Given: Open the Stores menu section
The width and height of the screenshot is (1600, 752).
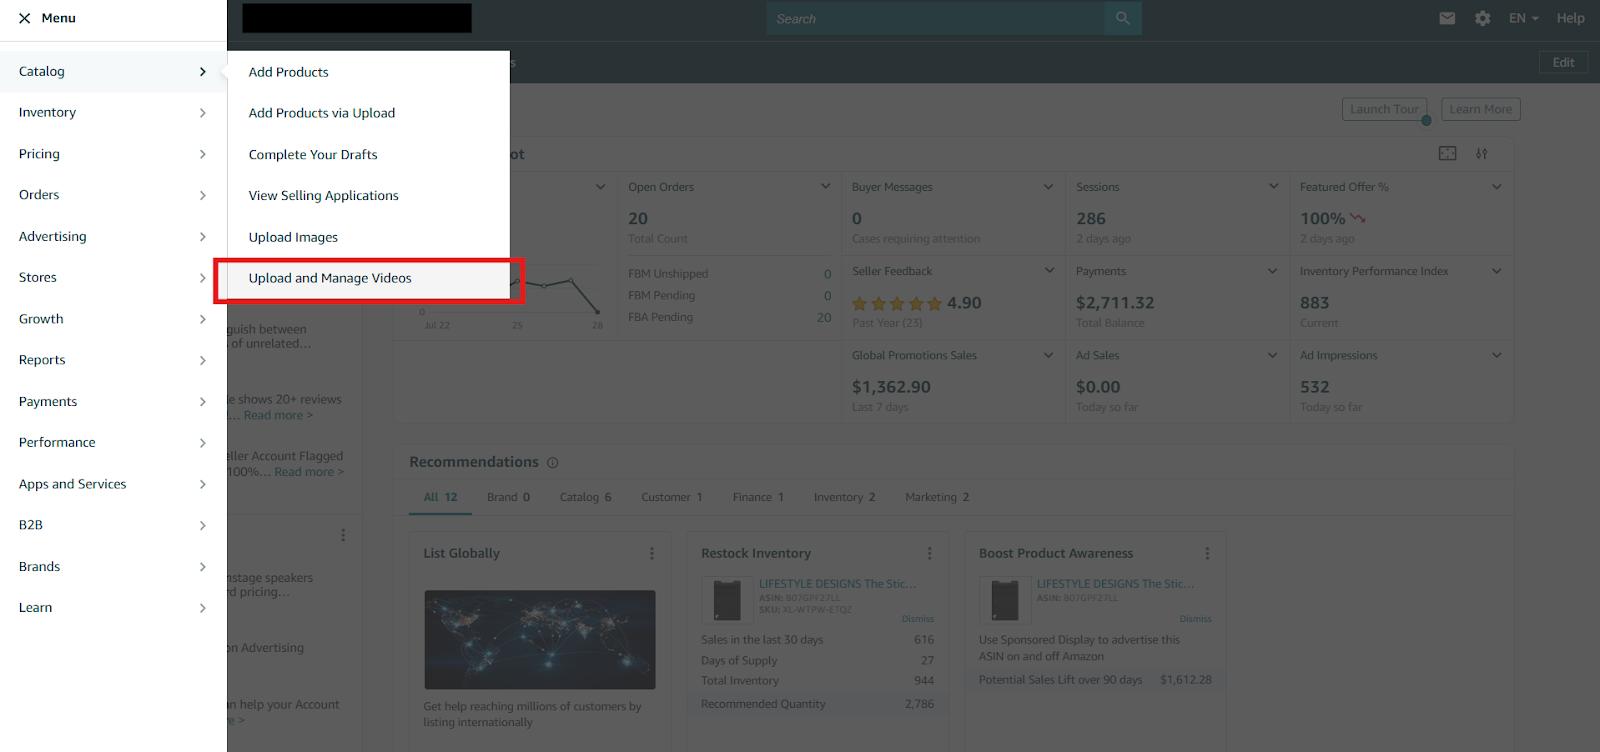Looking at the screenshot, I should 113,277.
